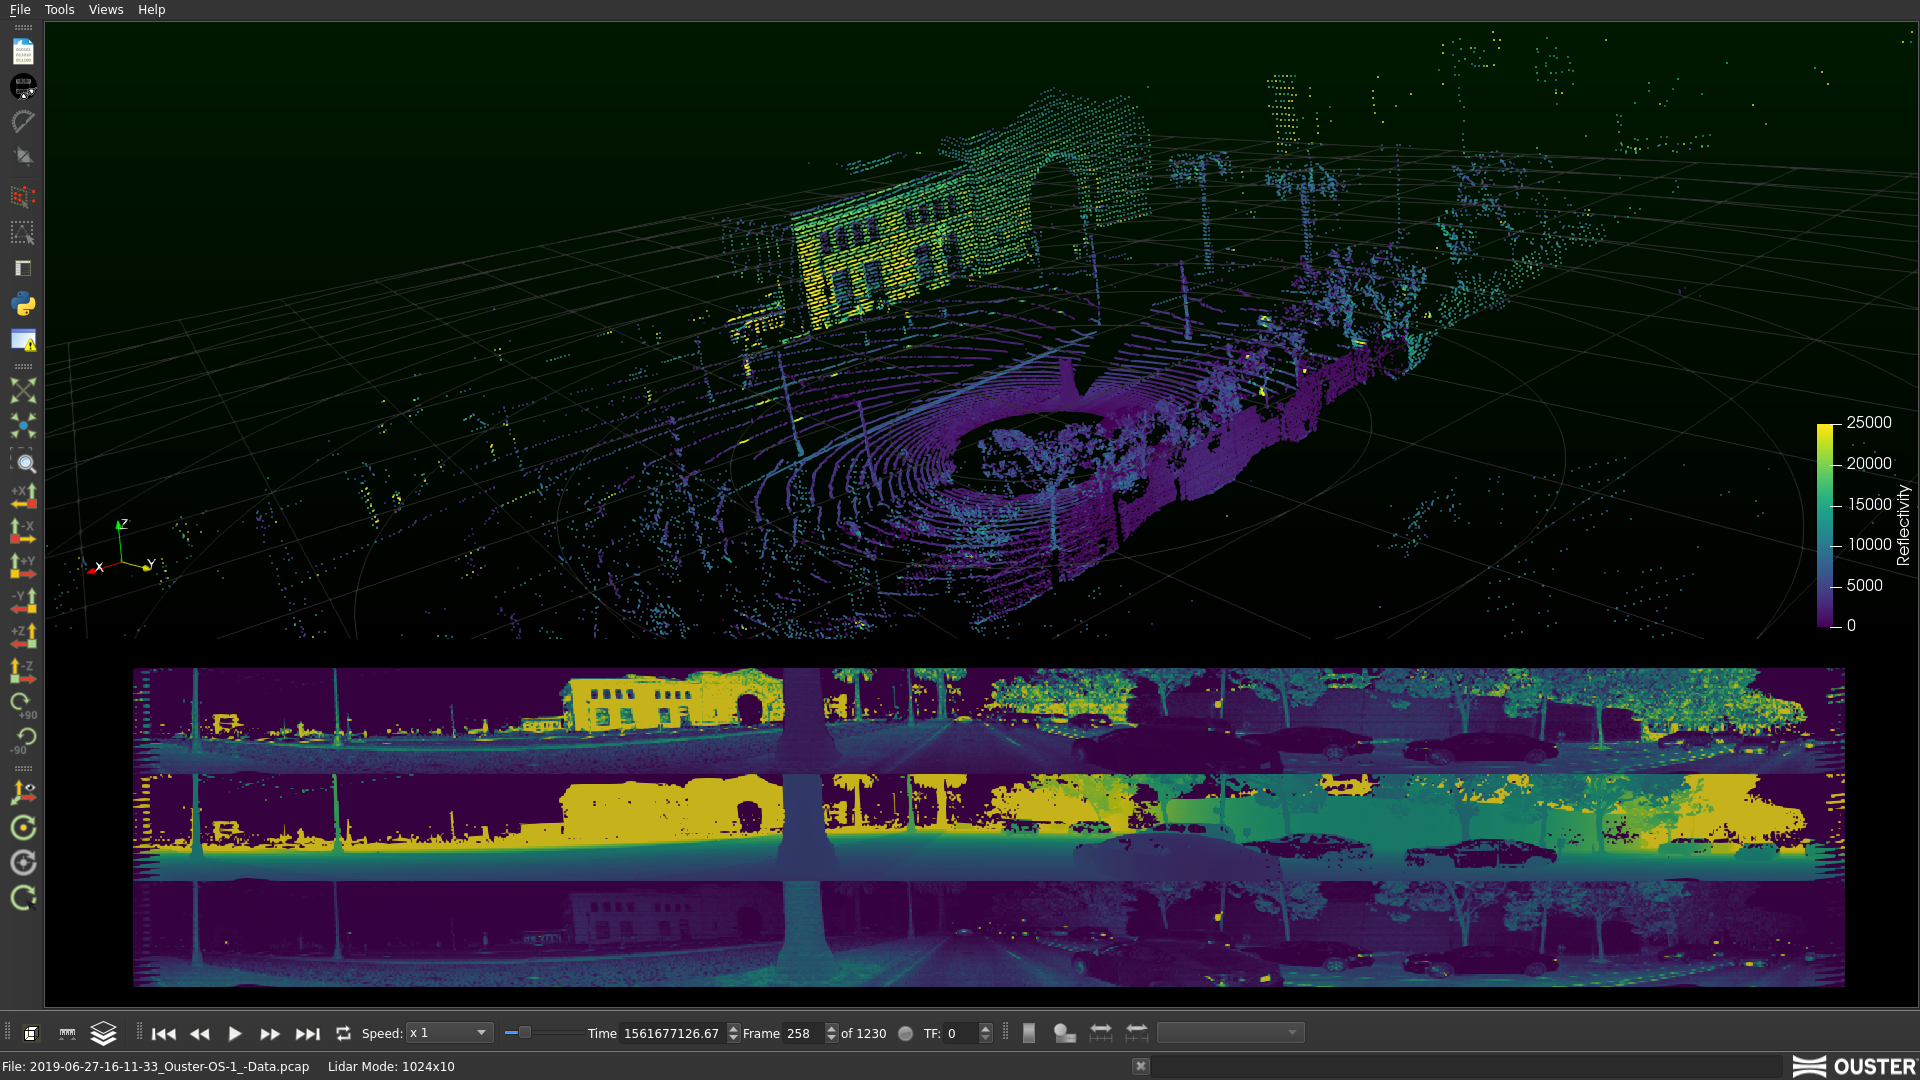The height and width of the screenshot is (1080, 1920).
Task: Open the Views menu
Action: [106, 9]
